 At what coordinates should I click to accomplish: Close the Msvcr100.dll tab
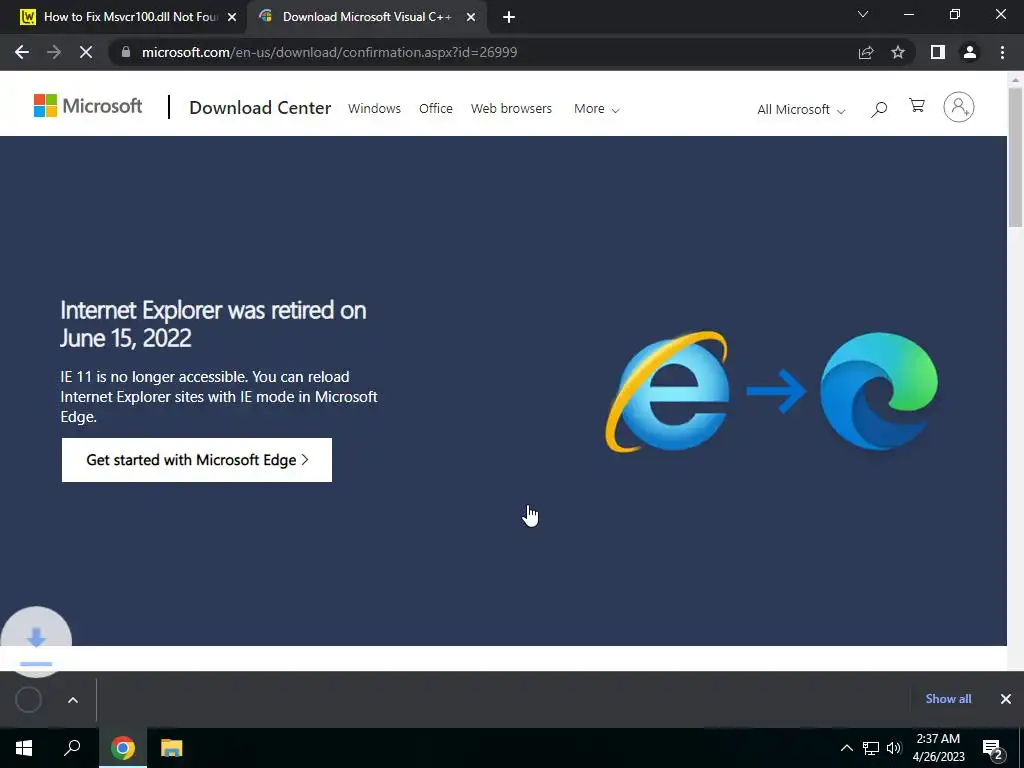[x=232, y=18]
